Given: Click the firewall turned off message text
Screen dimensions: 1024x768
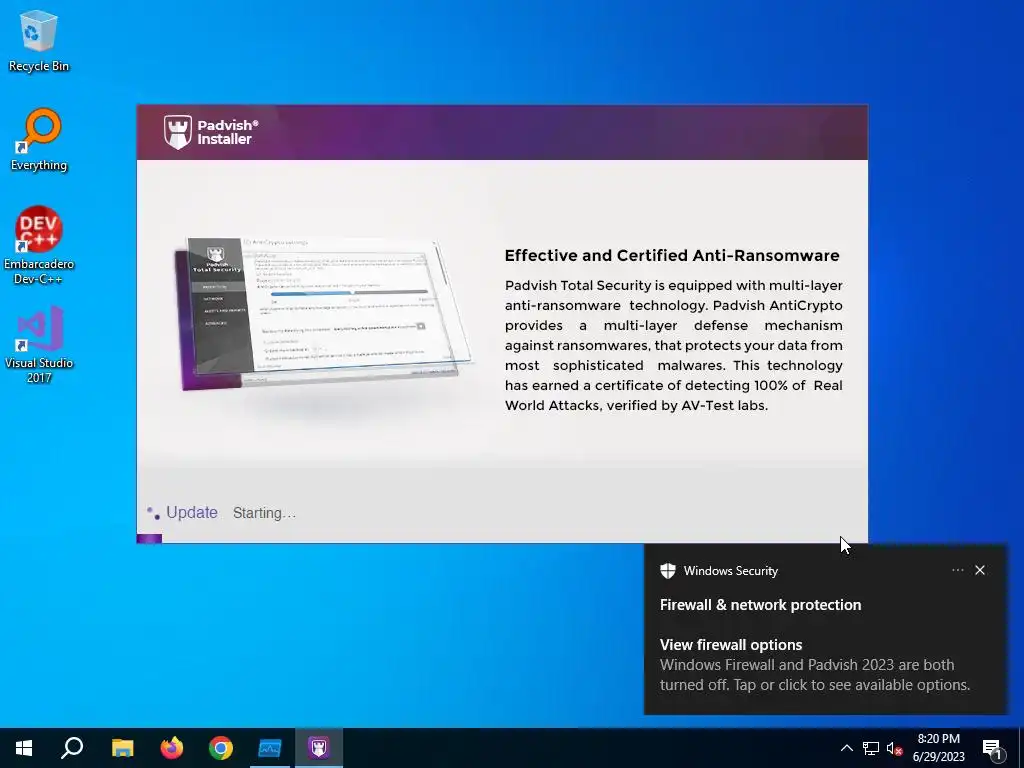Looking at the screenshot, I should point(814,675).
